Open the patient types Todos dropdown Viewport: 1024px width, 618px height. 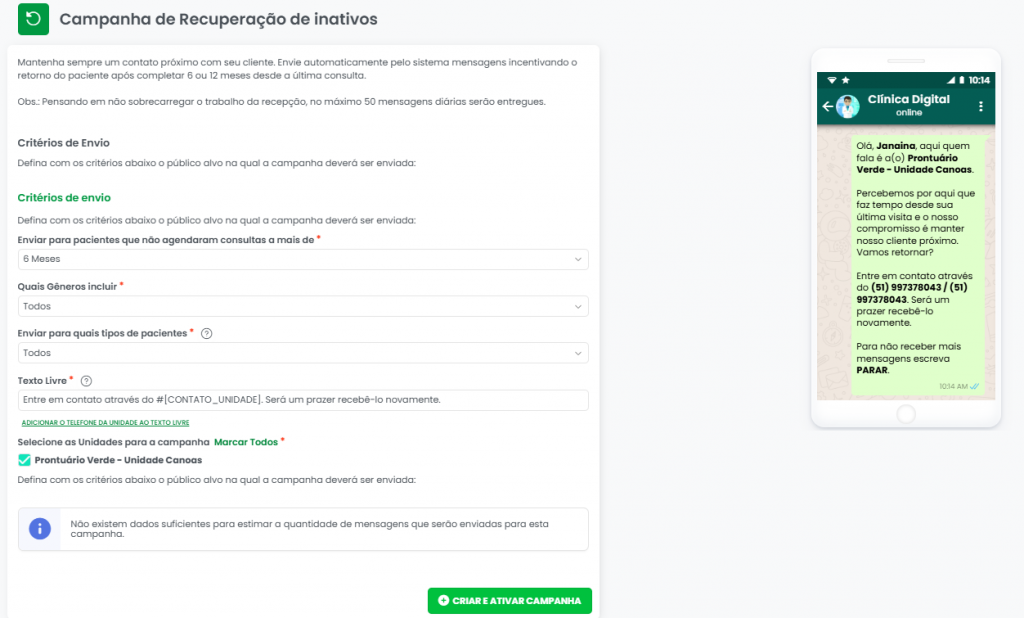coord(303,353)
